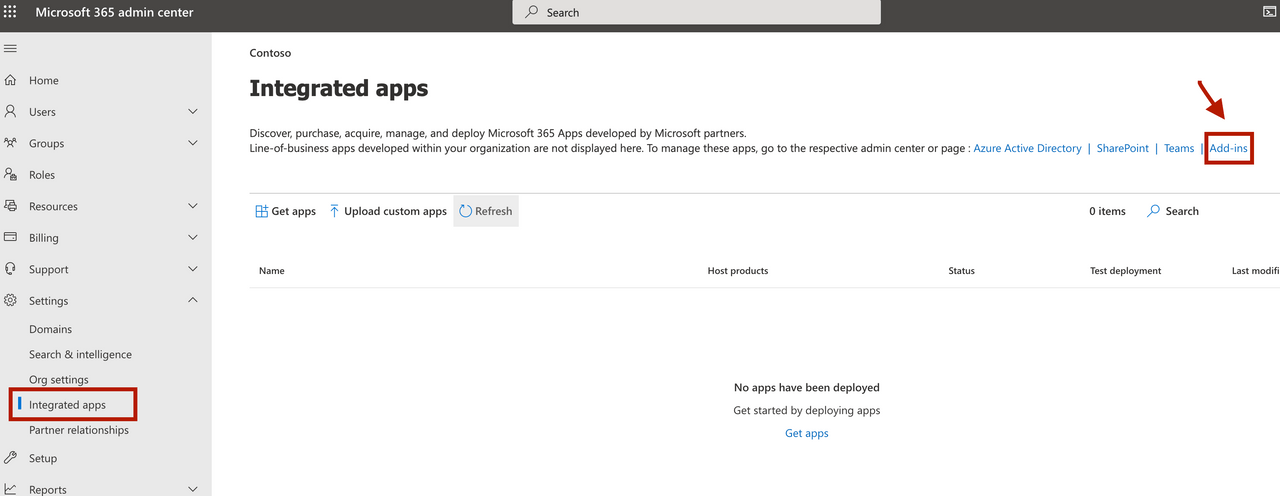
Task: Click the Integrated apps page heading
Action: pos(339,88)
